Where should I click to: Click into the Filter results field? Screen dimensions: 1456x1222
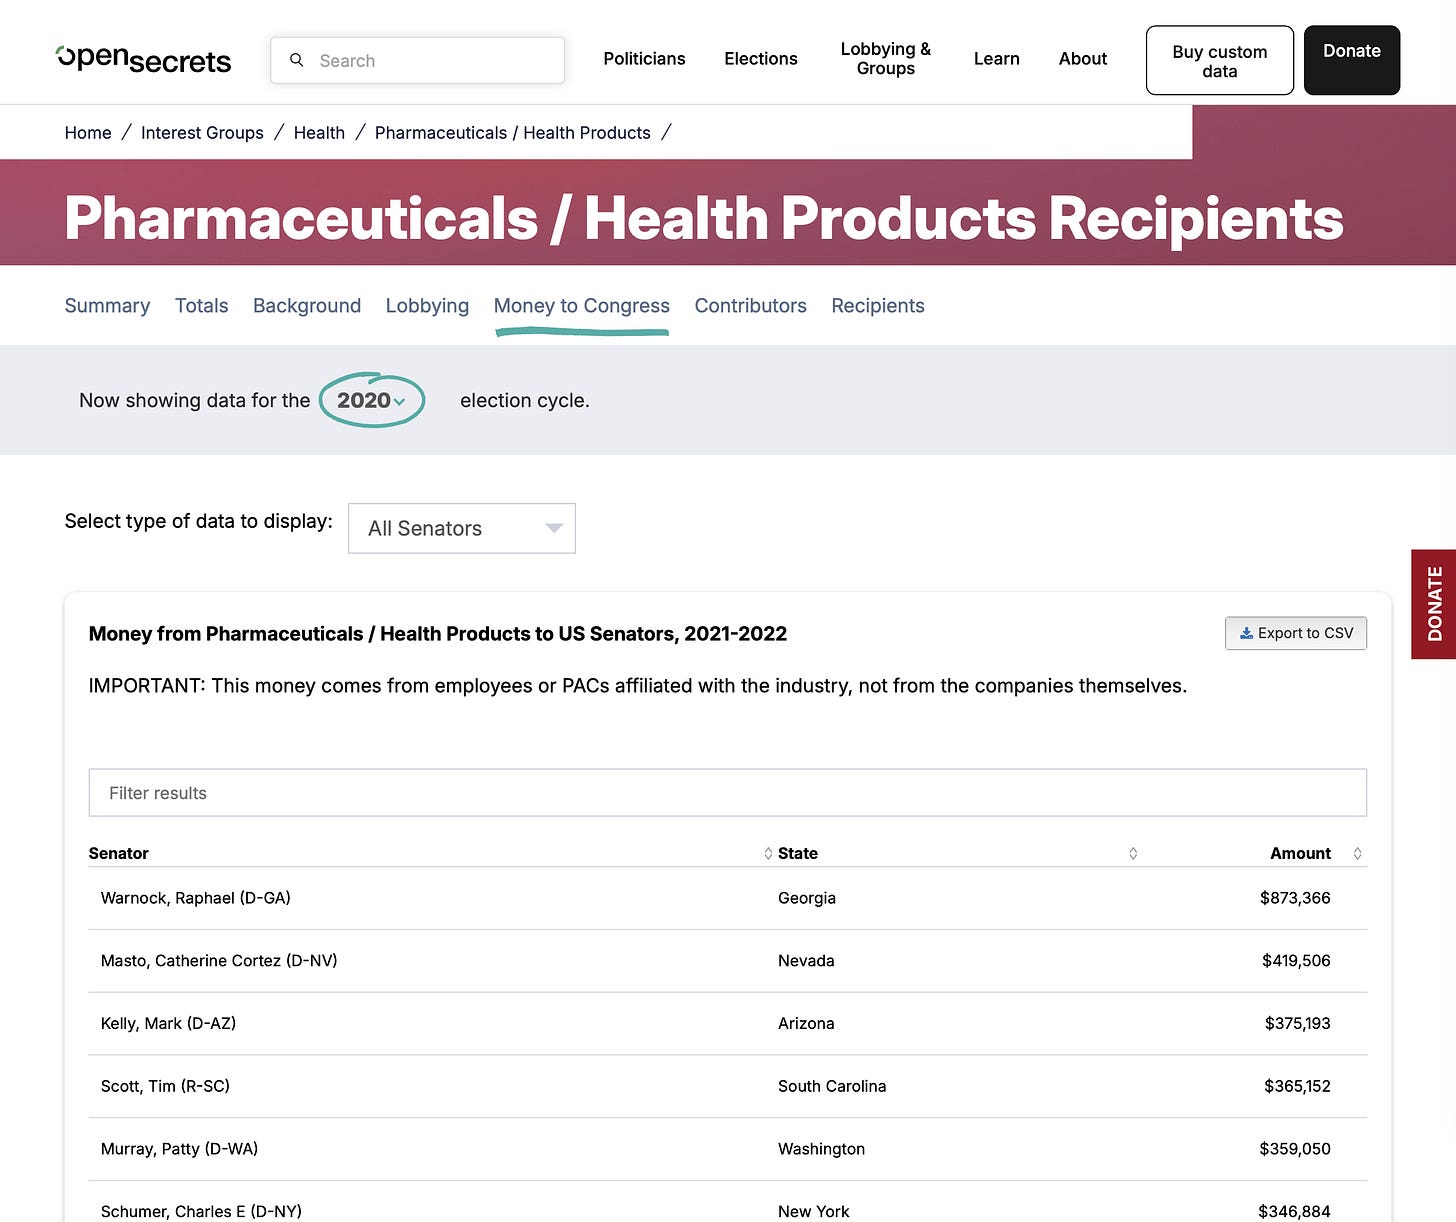[x=728, y=793]
